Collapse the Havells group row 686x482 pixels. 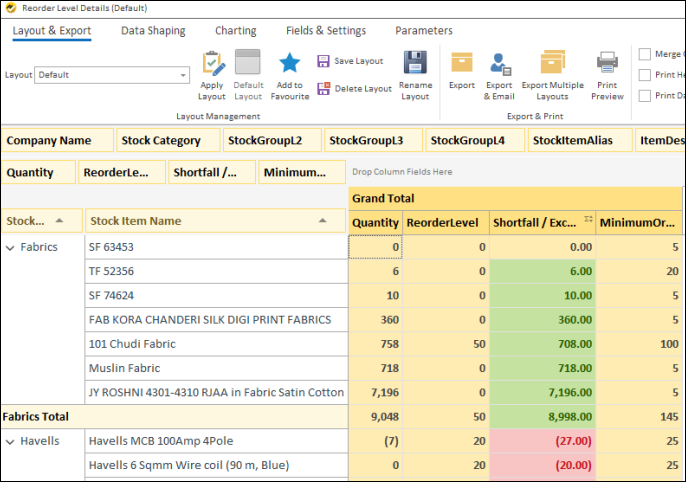[x=10, y=441]
